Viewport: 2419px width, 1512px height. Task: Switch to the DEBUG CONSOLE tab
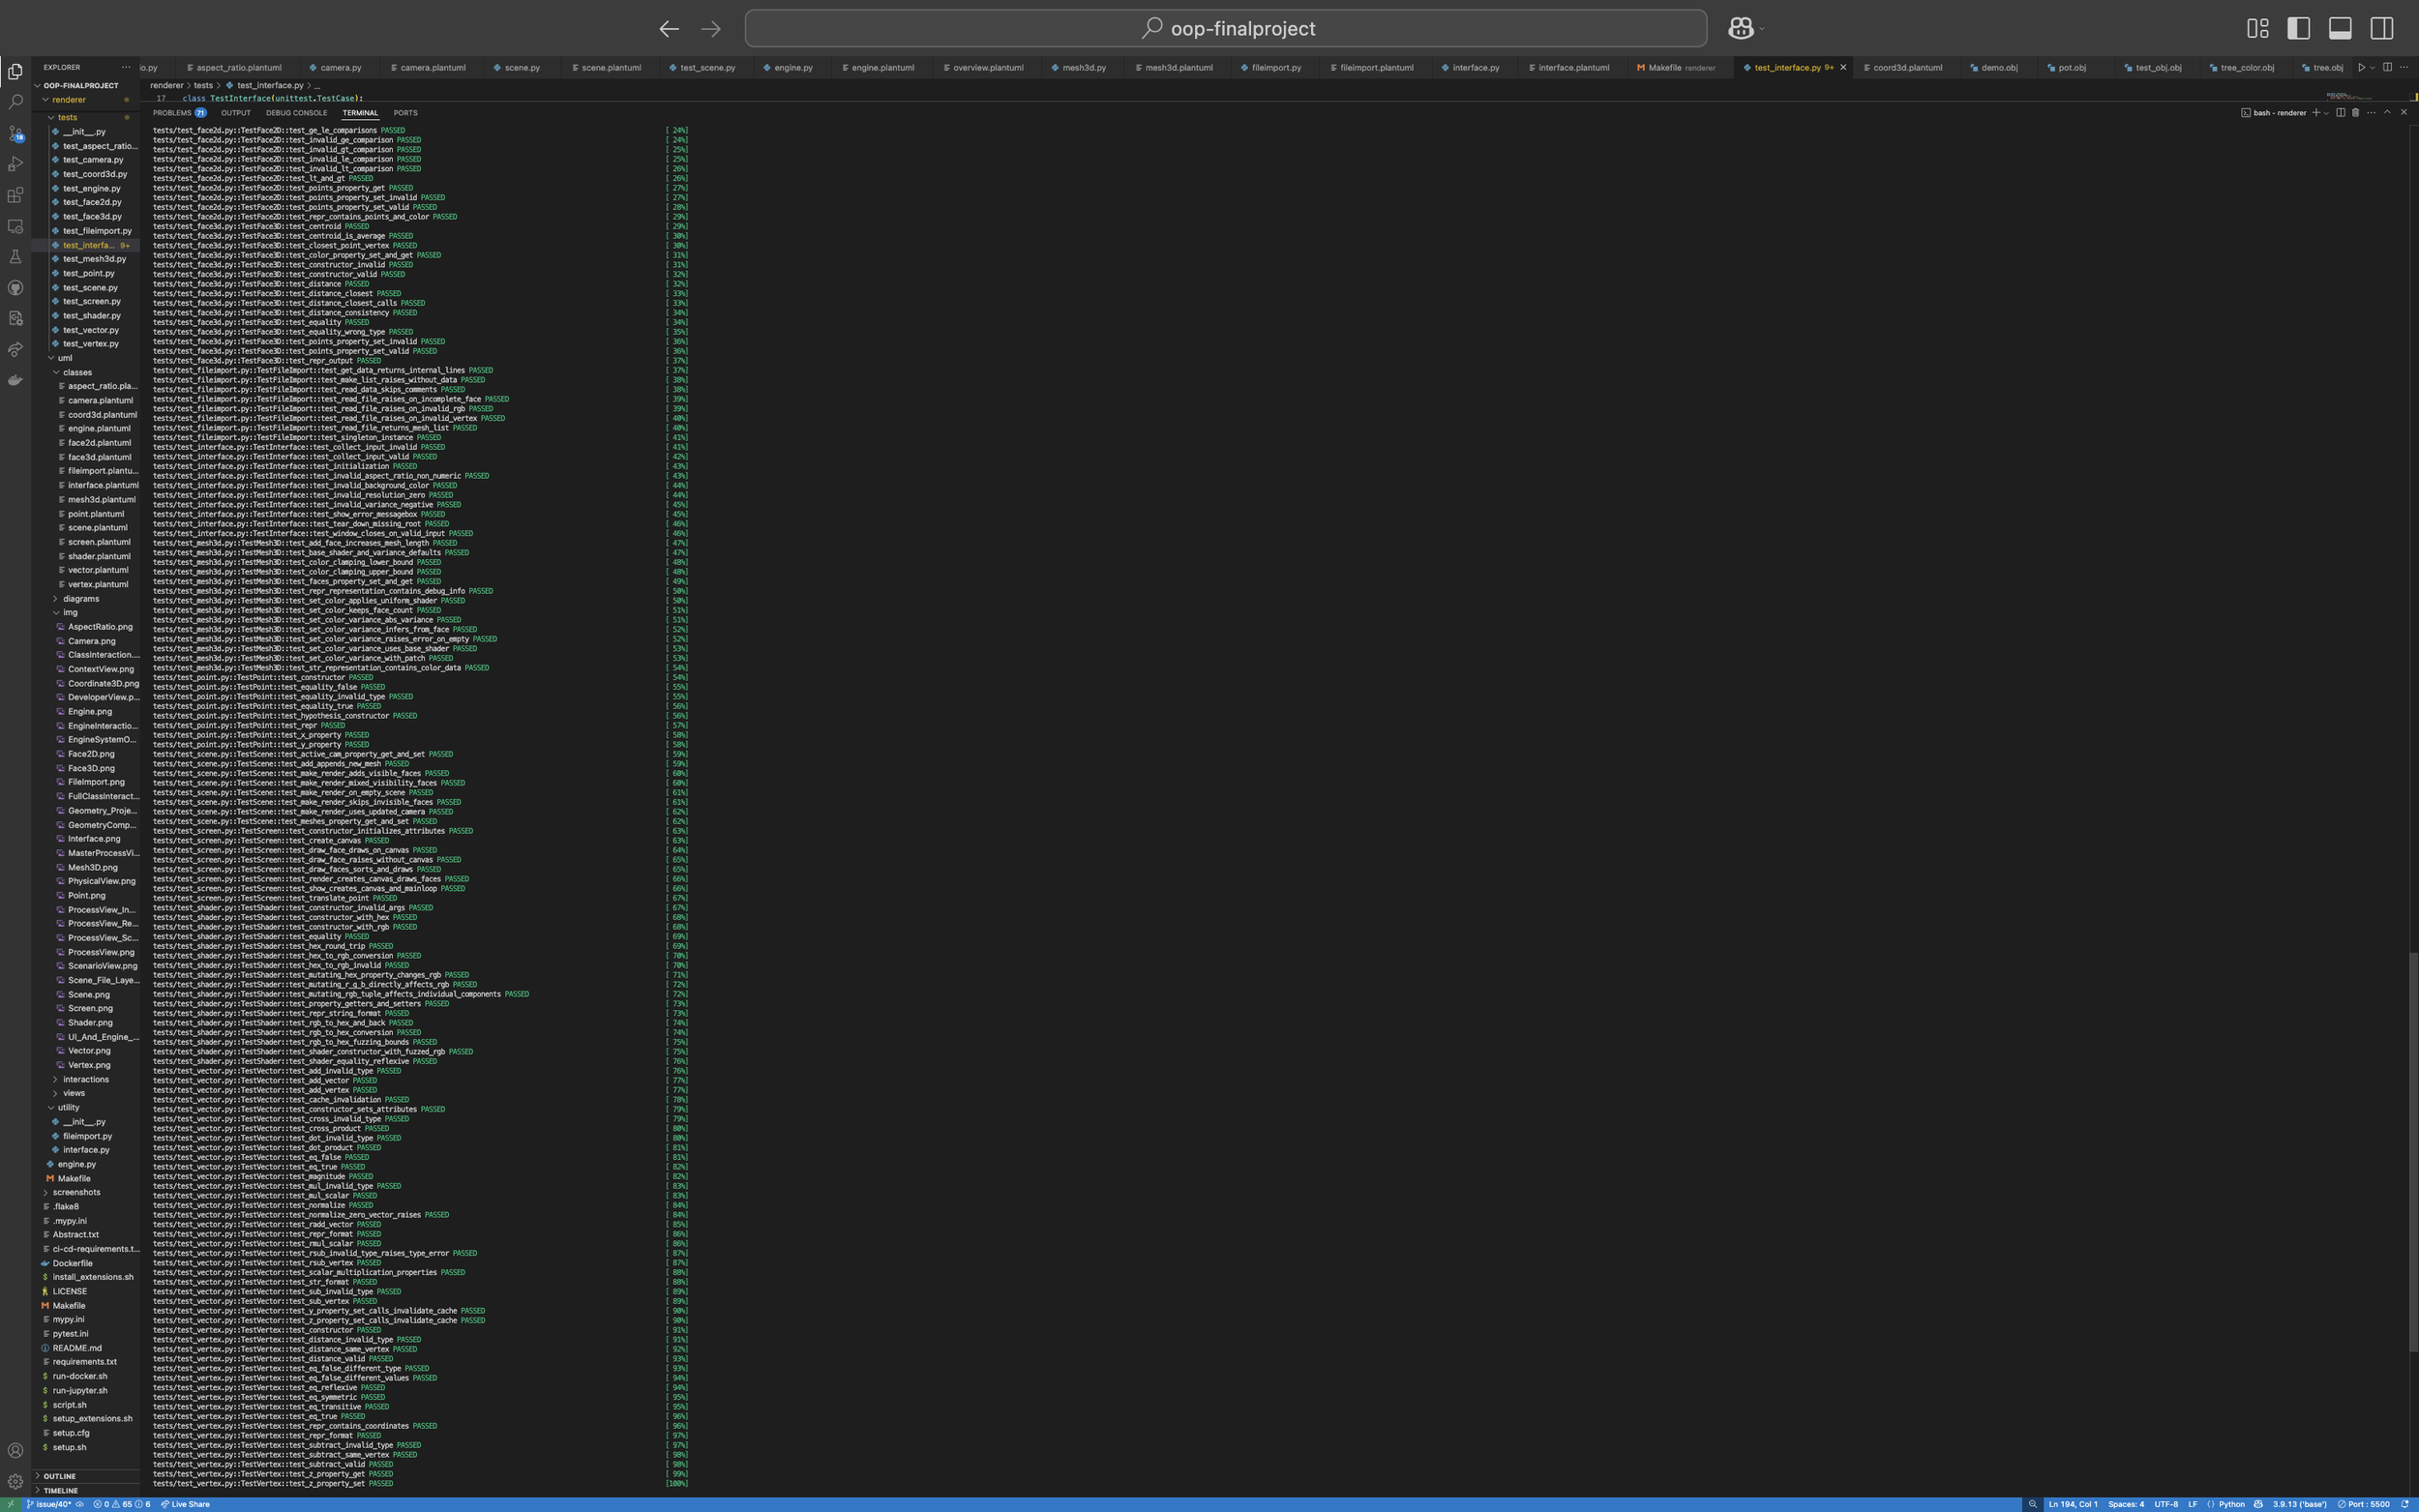pyautogui.click(x=296, y=113)
